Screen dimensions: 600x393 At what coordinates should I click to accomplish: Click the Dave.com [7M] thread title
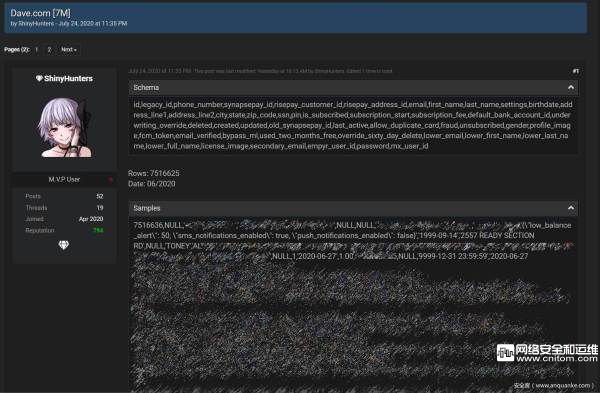tap(40, 13)
